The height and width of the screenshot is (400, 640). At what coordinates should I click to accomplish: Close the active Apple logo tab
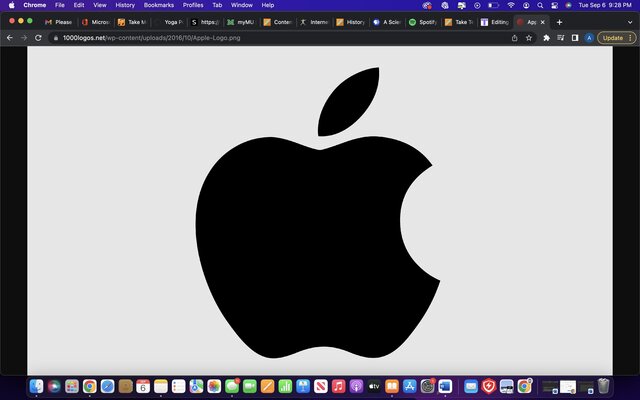point(542,22)
